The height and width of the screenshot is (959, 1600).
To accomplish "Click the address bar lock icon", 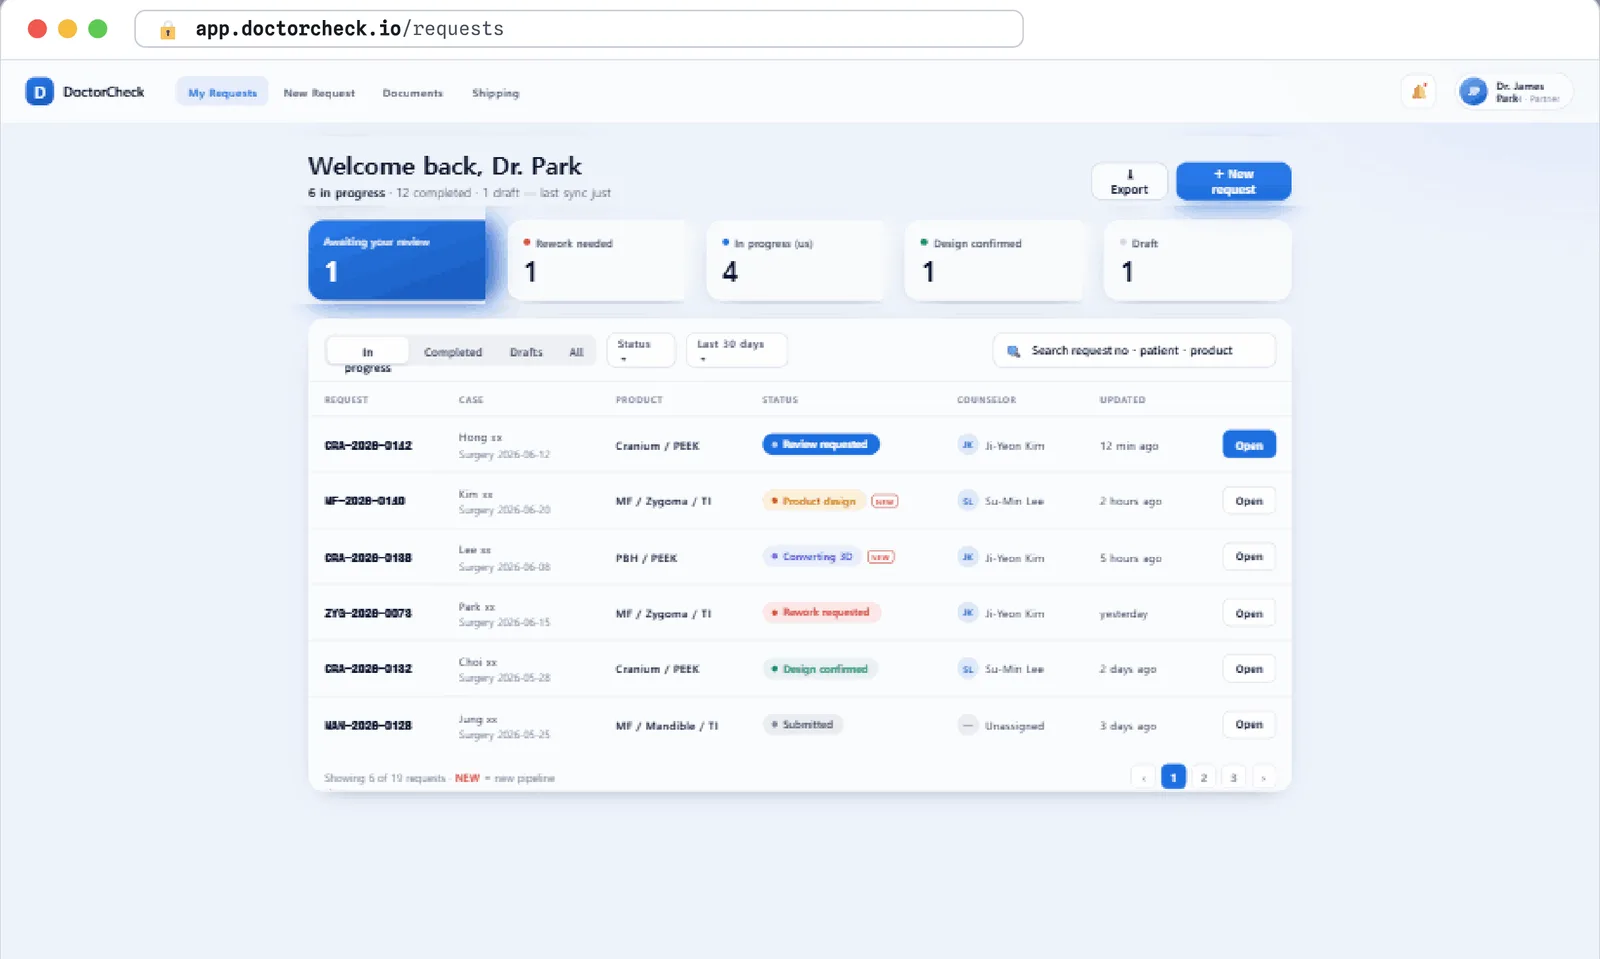I will click(168, 30).
